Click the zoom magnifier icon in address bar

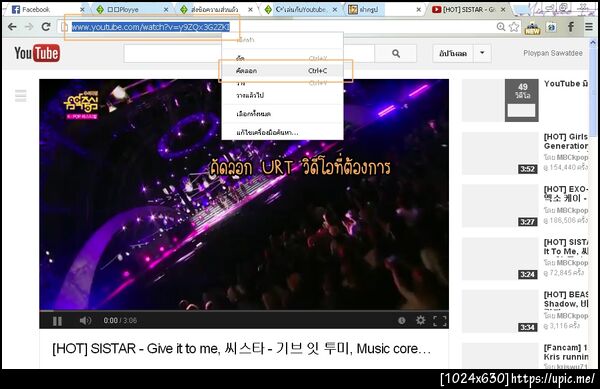[501, 26]
